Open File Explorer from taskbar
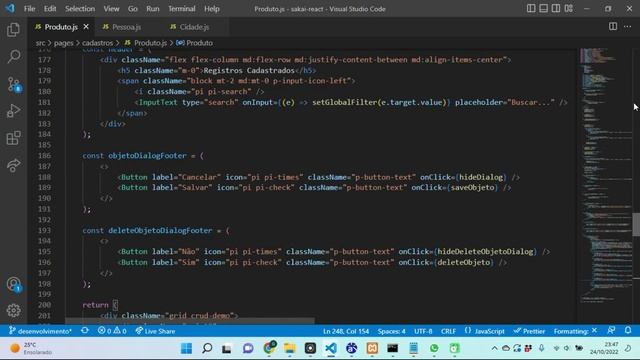Image resolution: width=640 pixels, height=360 pixels. pos(289,348)
